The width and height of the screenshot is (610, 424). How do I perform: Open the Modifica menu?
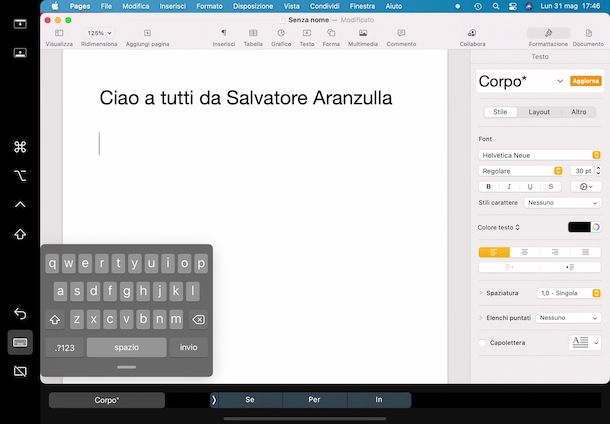[136, 6]
